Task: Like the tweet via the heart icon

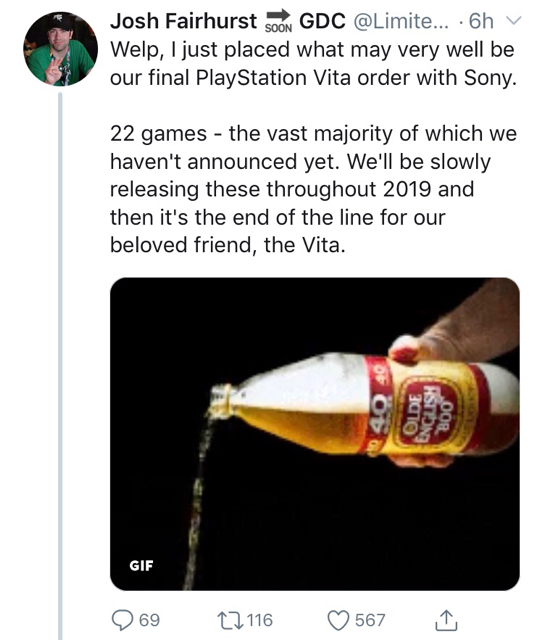Action: 339,620
